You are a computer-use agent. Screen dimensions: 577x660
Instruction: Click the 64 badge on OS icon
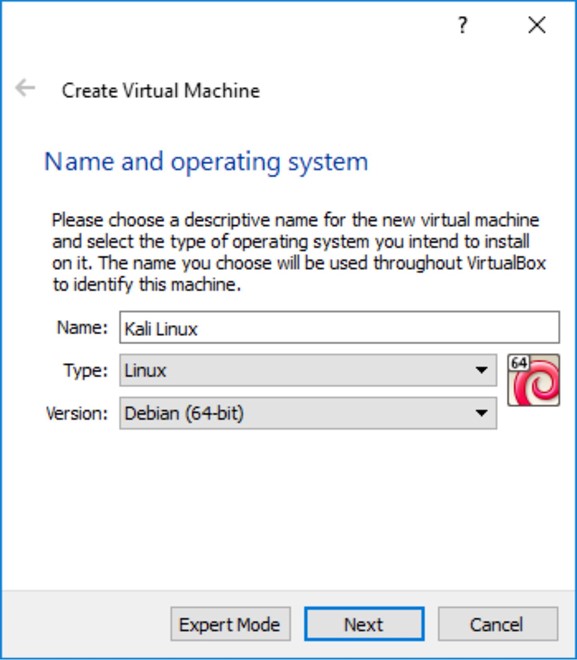tap(519, 362)
